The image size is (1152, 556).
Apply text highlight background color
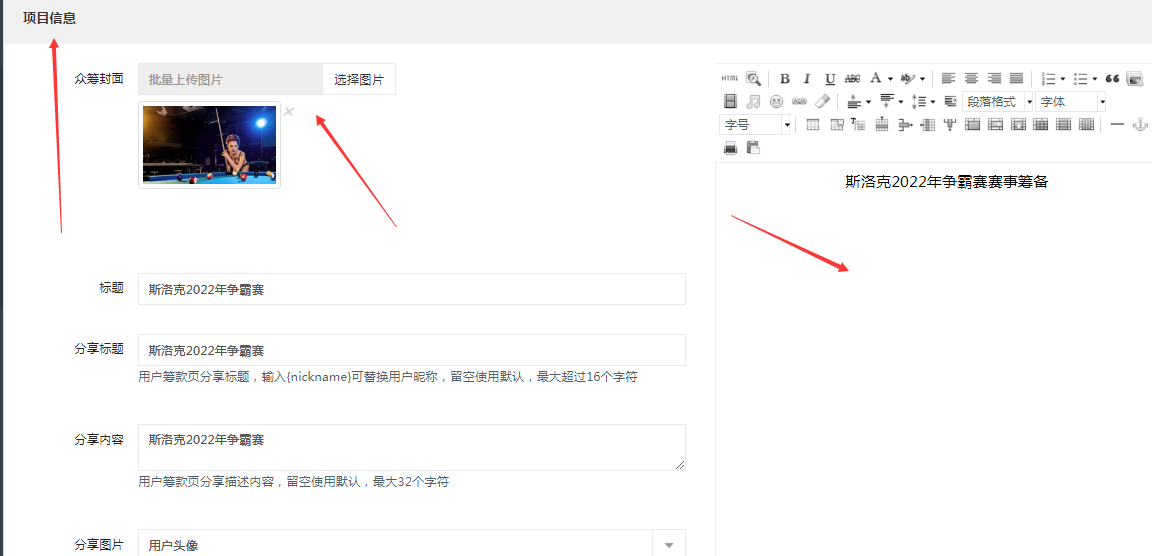pos(908,79)
